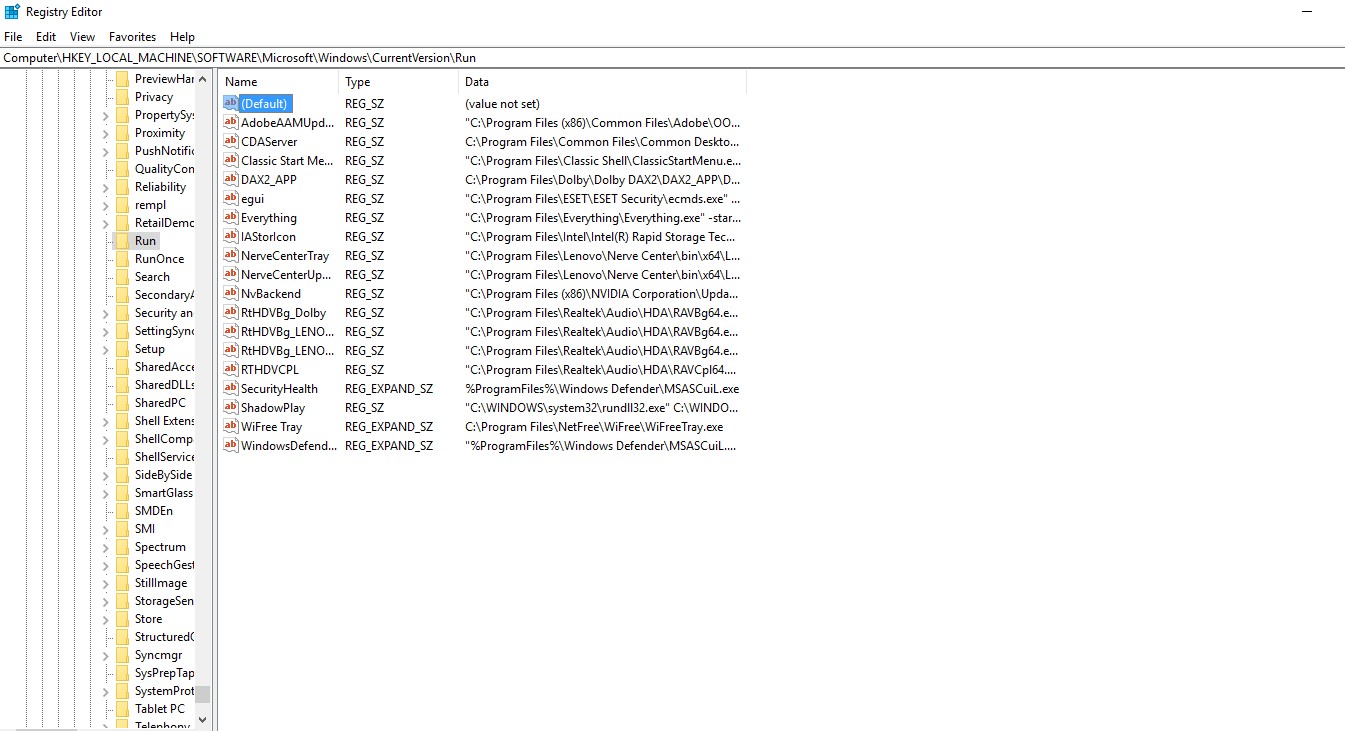Screen dimensions: 1345x731
Task: Select the QualityCon key in the tree
Action: click(x=164, y=169)
